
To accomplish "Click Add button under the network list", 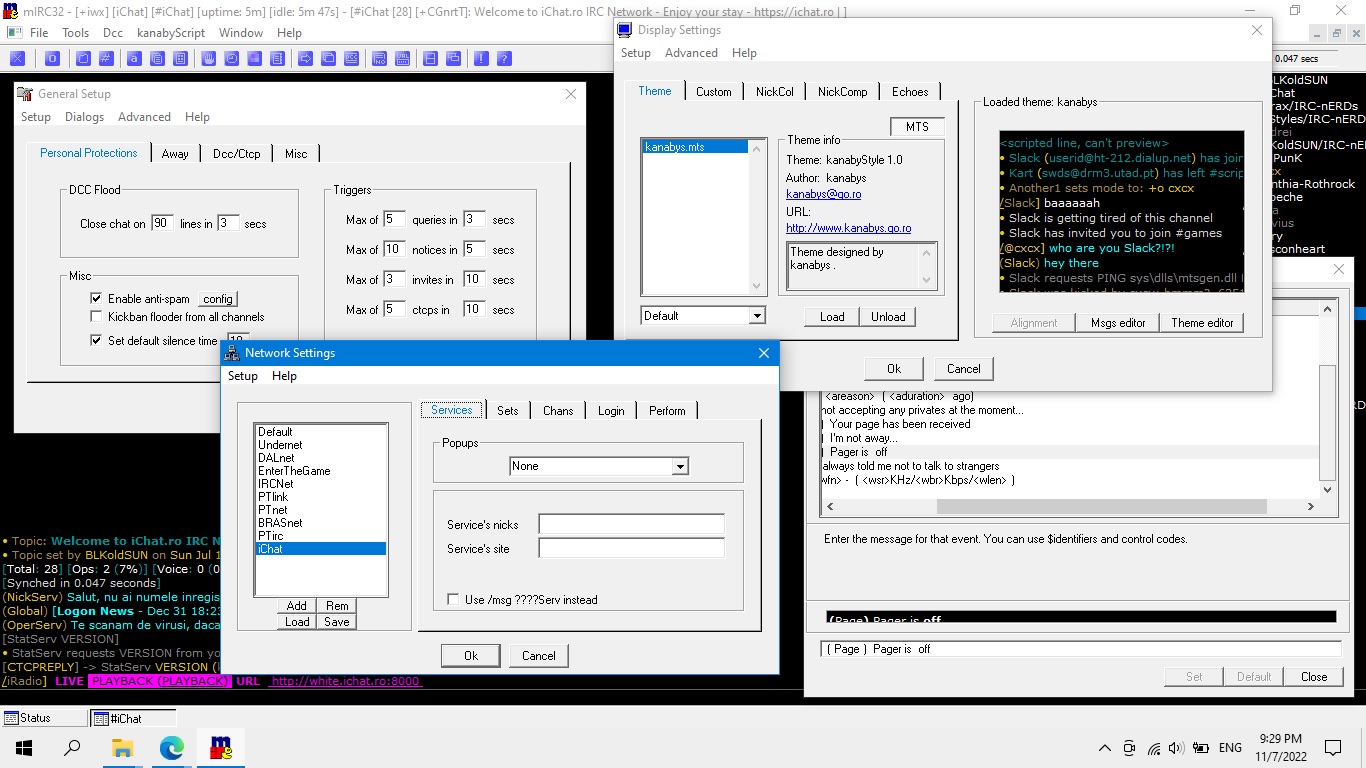I will (x=297, y=606).
